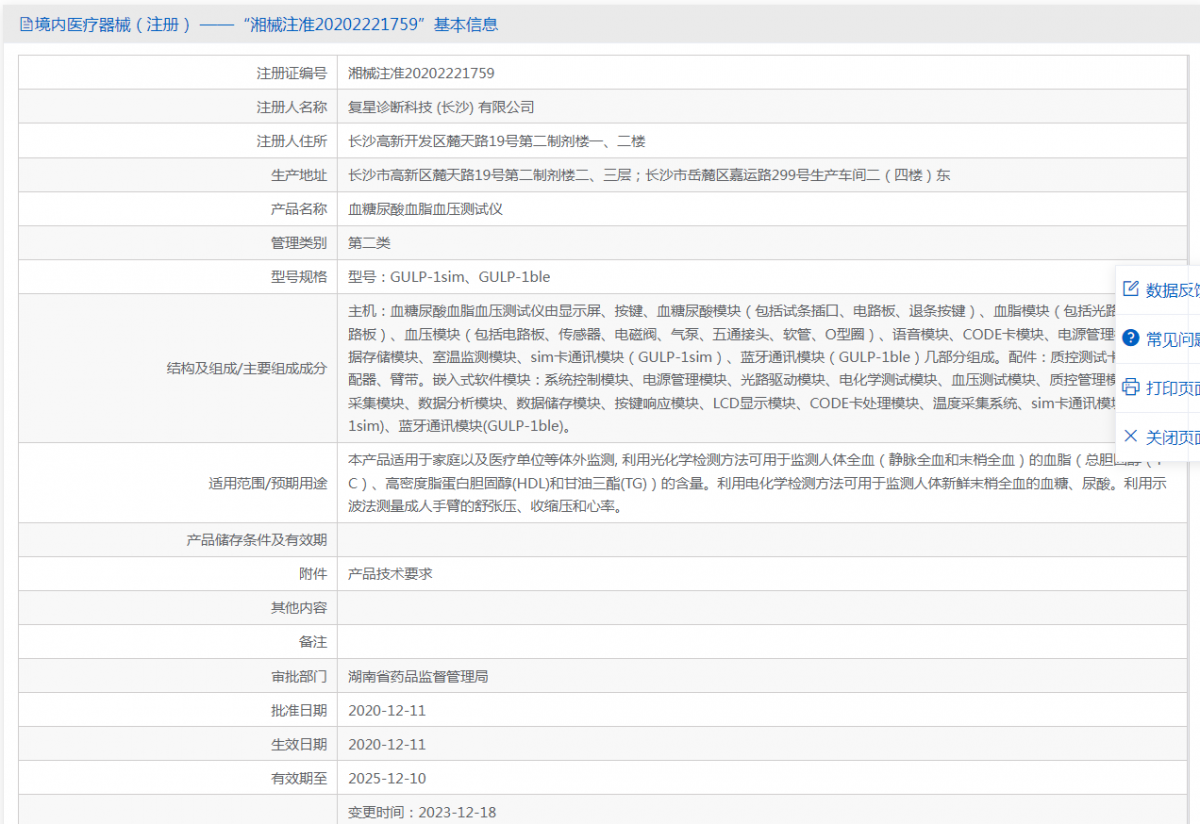The image size is (1200, 824).
Task: Click the 适用范围/预期用途 label
Action: point(267,483)
